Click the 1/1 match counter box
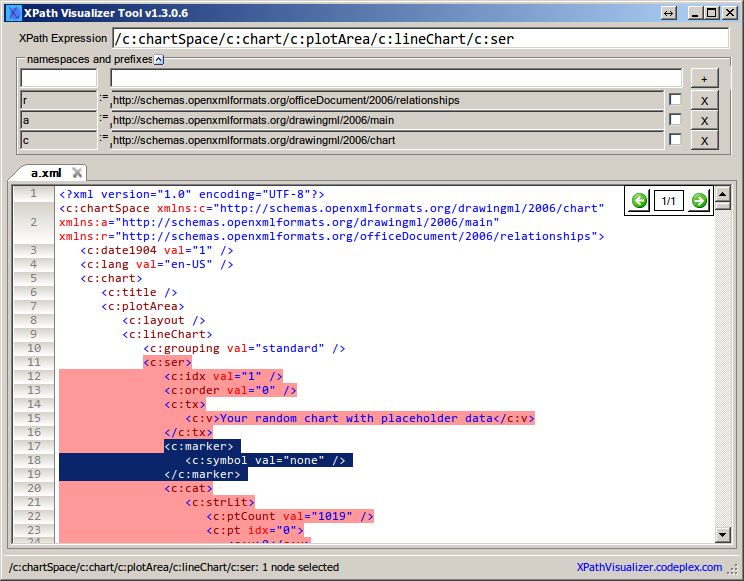This screenshot has height=581, width=744. [x=668, y=201]
